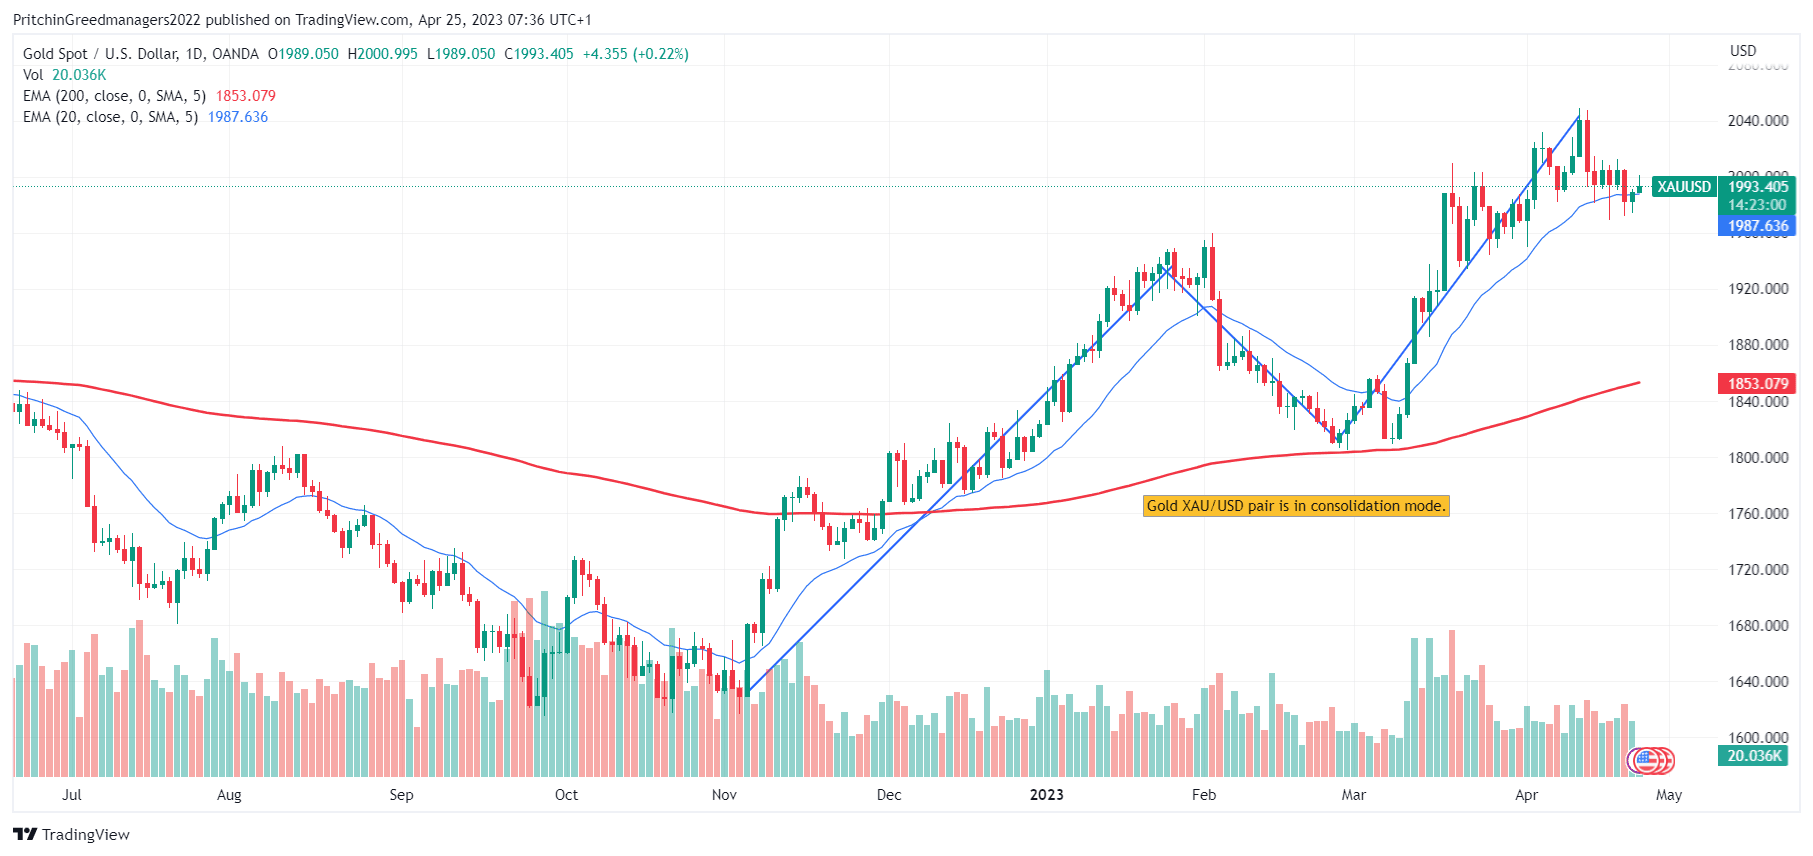Click the USD currency label
This screenshot has width=1813, height=856.
pyautogui.click(x=1743, y=51)
